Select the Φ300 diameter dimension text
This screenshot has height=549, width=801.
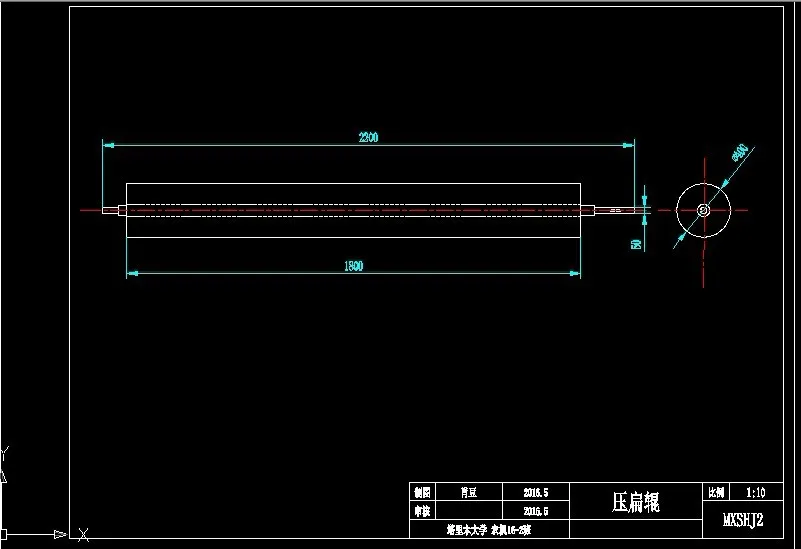[x=740, y=153]
